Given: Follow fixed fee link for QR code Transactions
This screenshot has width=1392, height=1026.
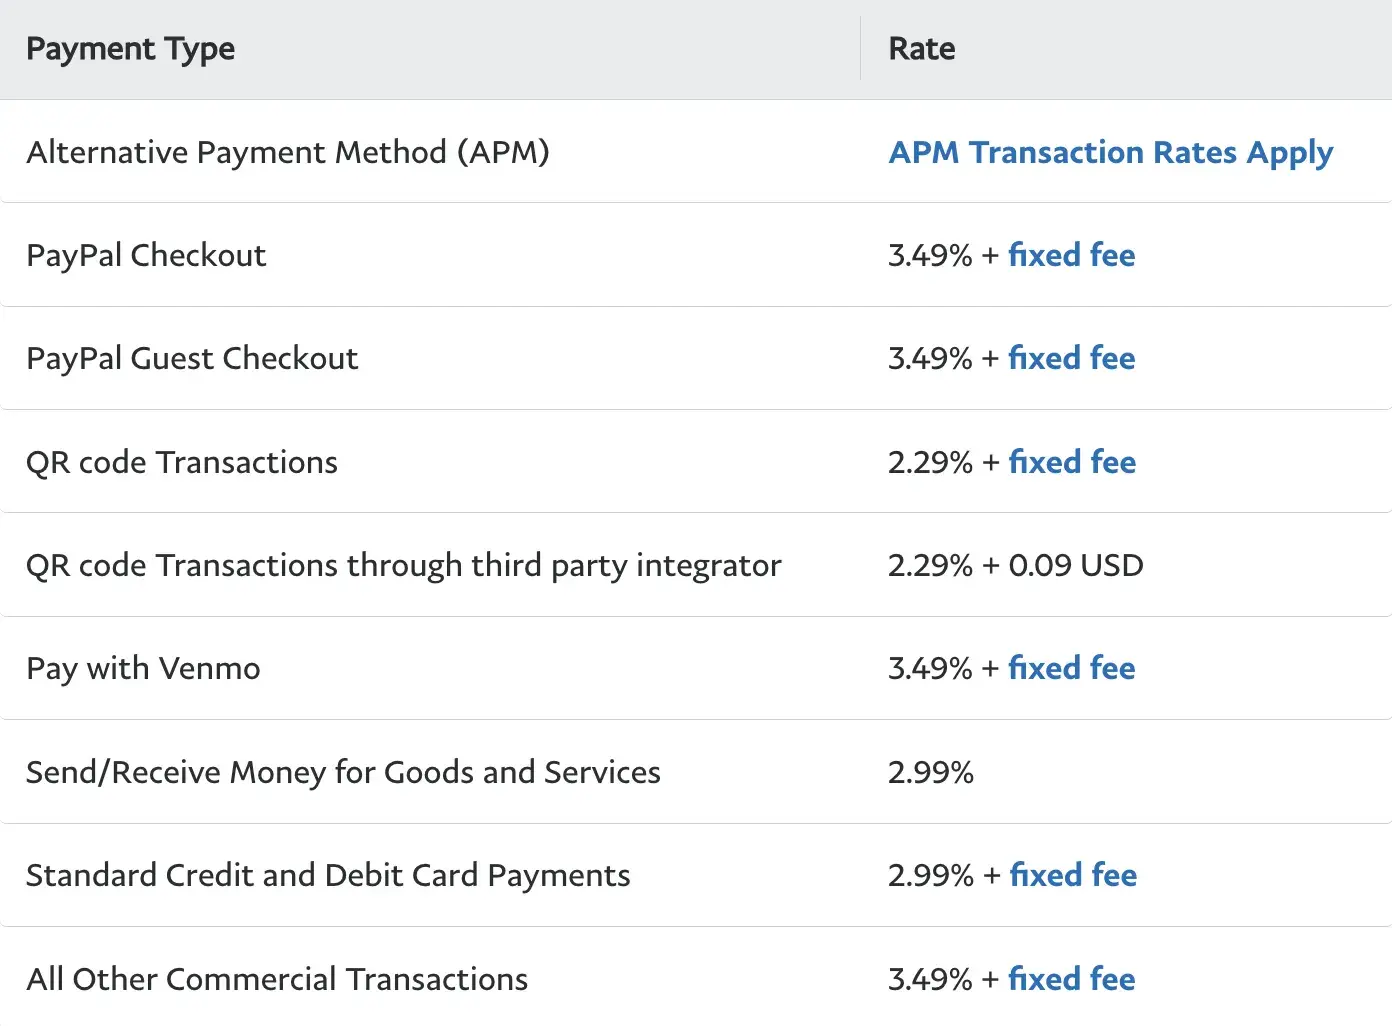Looking at the screenshot, I should [x=1071, y=462].
